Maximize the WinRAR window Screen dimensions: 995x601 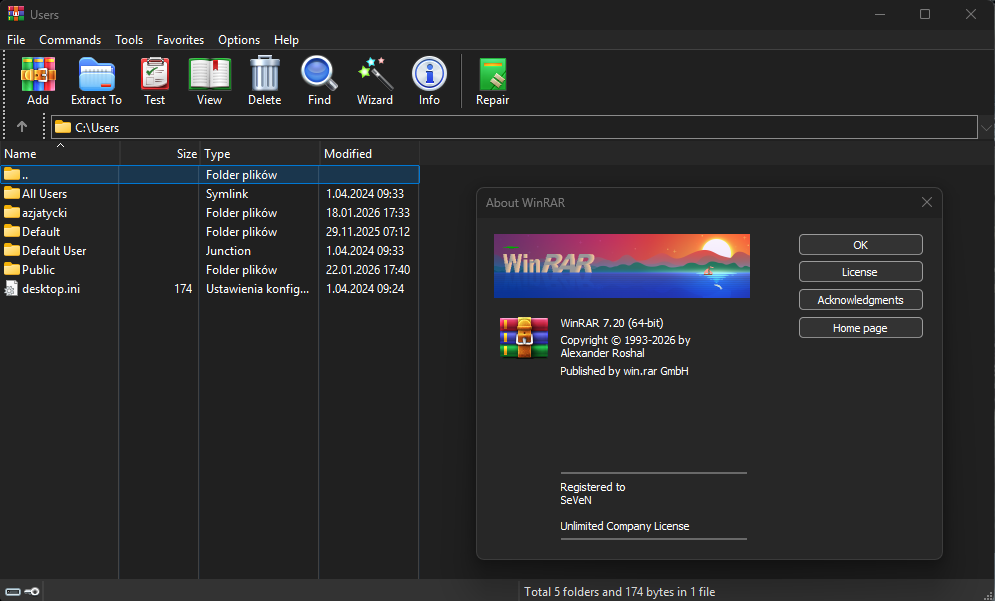tap(925, 14)
